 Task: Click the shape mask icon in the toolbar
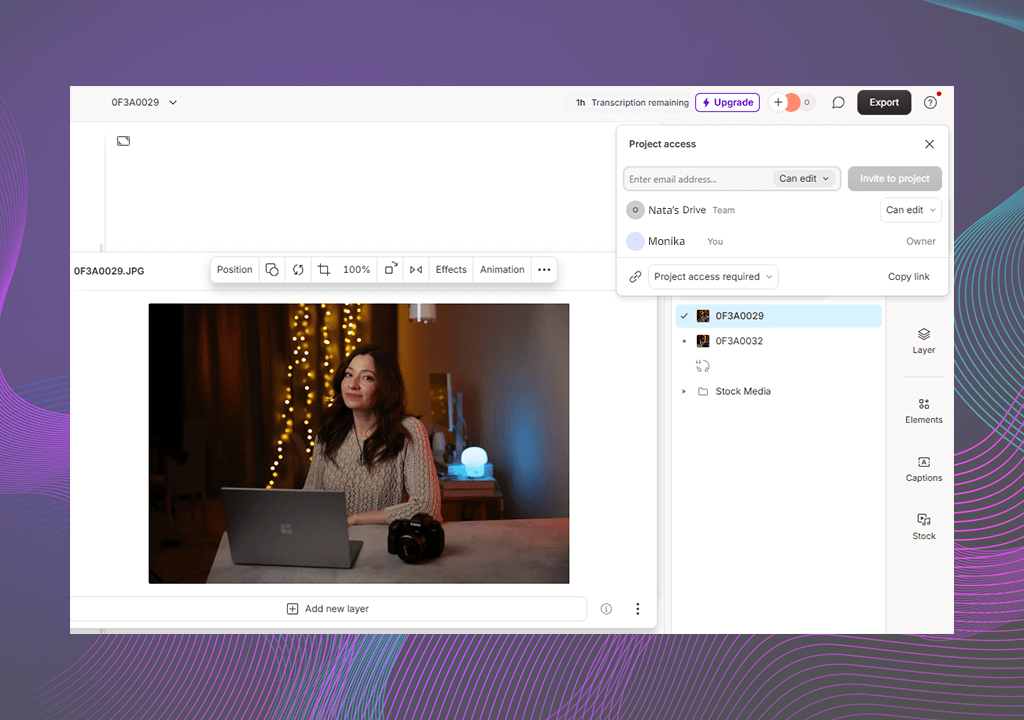[272, 269]
